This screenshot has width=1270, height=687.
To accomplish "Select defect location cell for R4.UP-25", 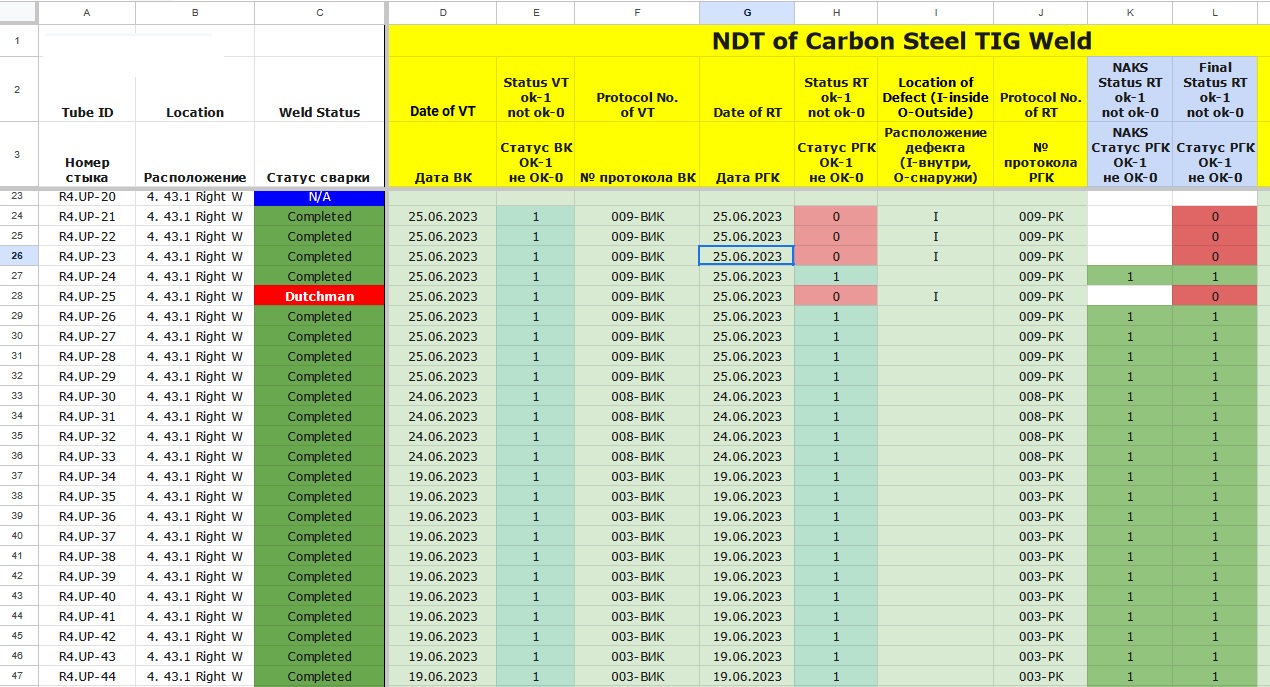I will coord(935,296).
